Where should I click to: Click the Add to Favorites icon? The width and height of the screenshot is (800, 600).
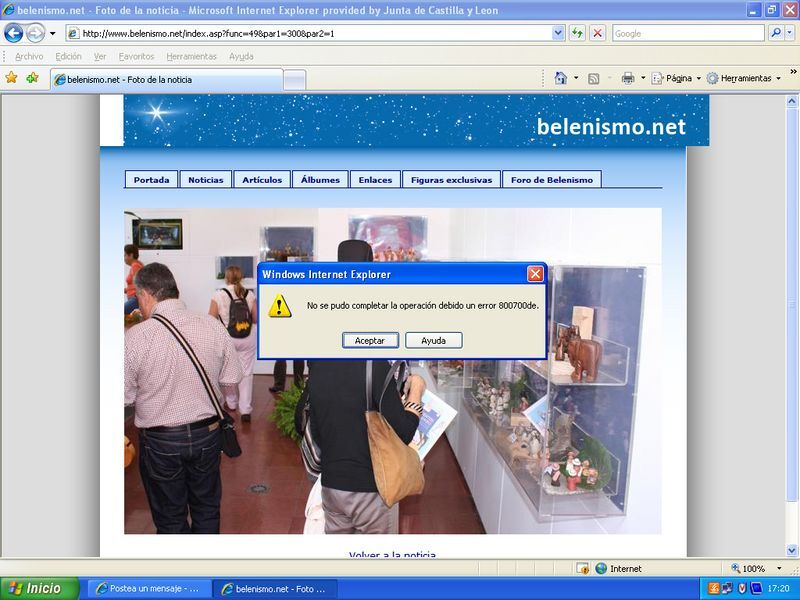click(33, 78)
